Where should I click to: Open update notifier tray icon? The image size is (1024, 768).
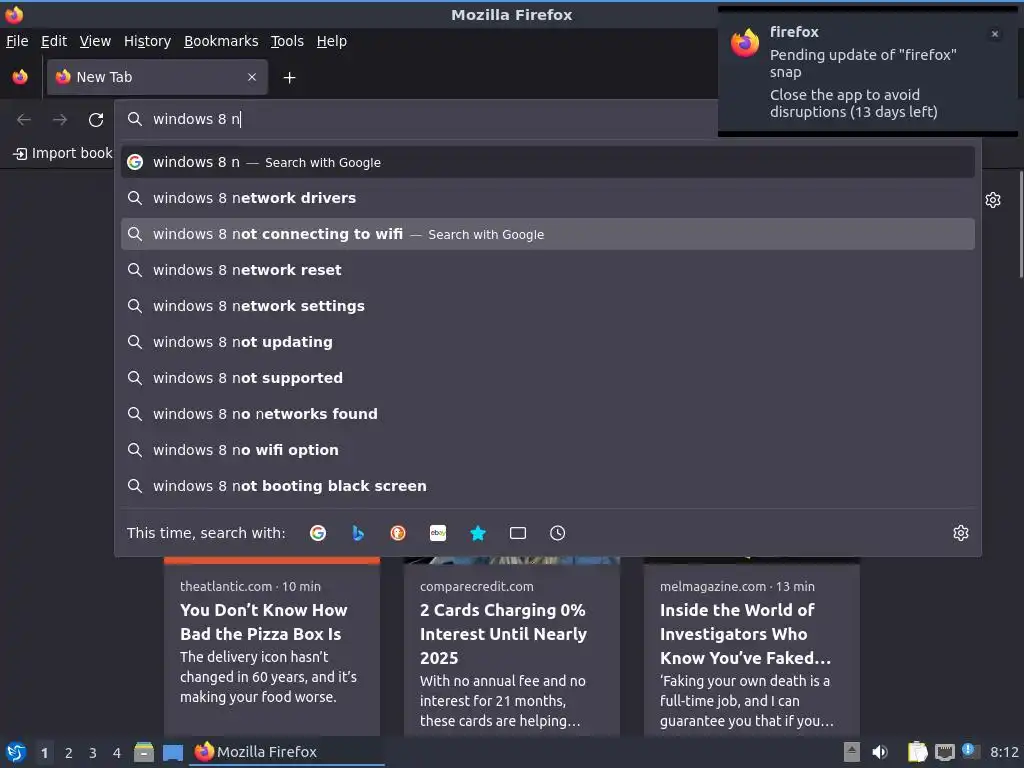click(x=970, y=751)
